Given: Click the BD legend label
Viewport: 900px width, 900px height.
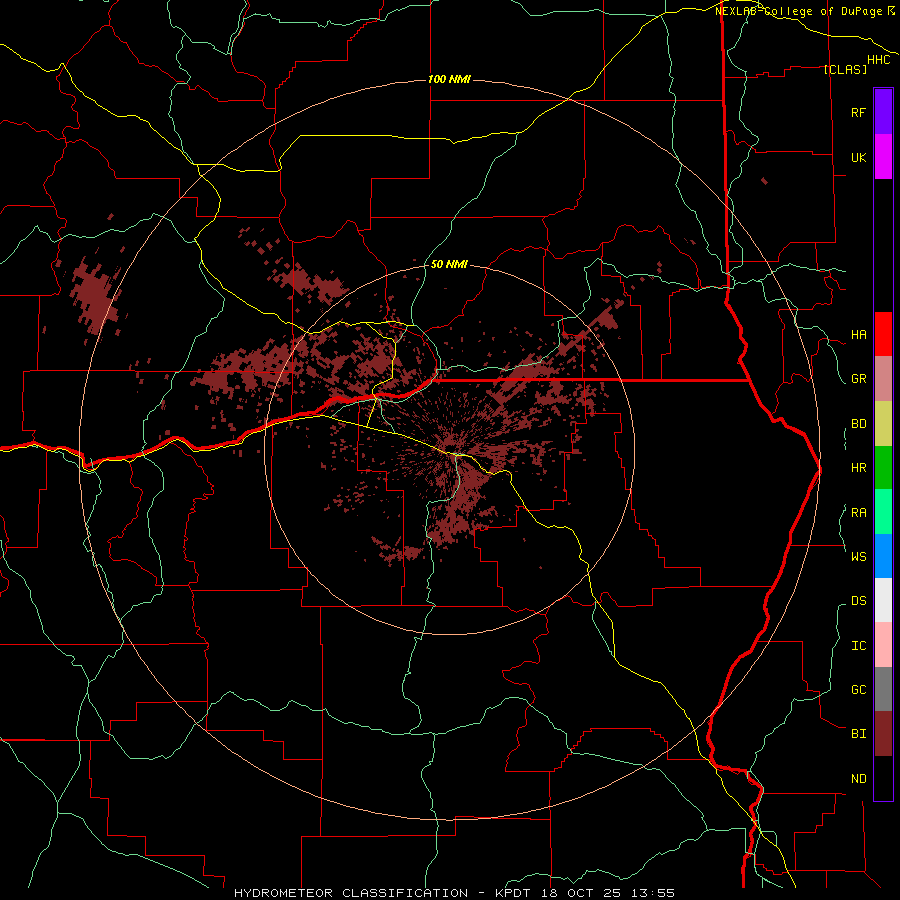Looking at the screenshot, I should coord(858,424).
